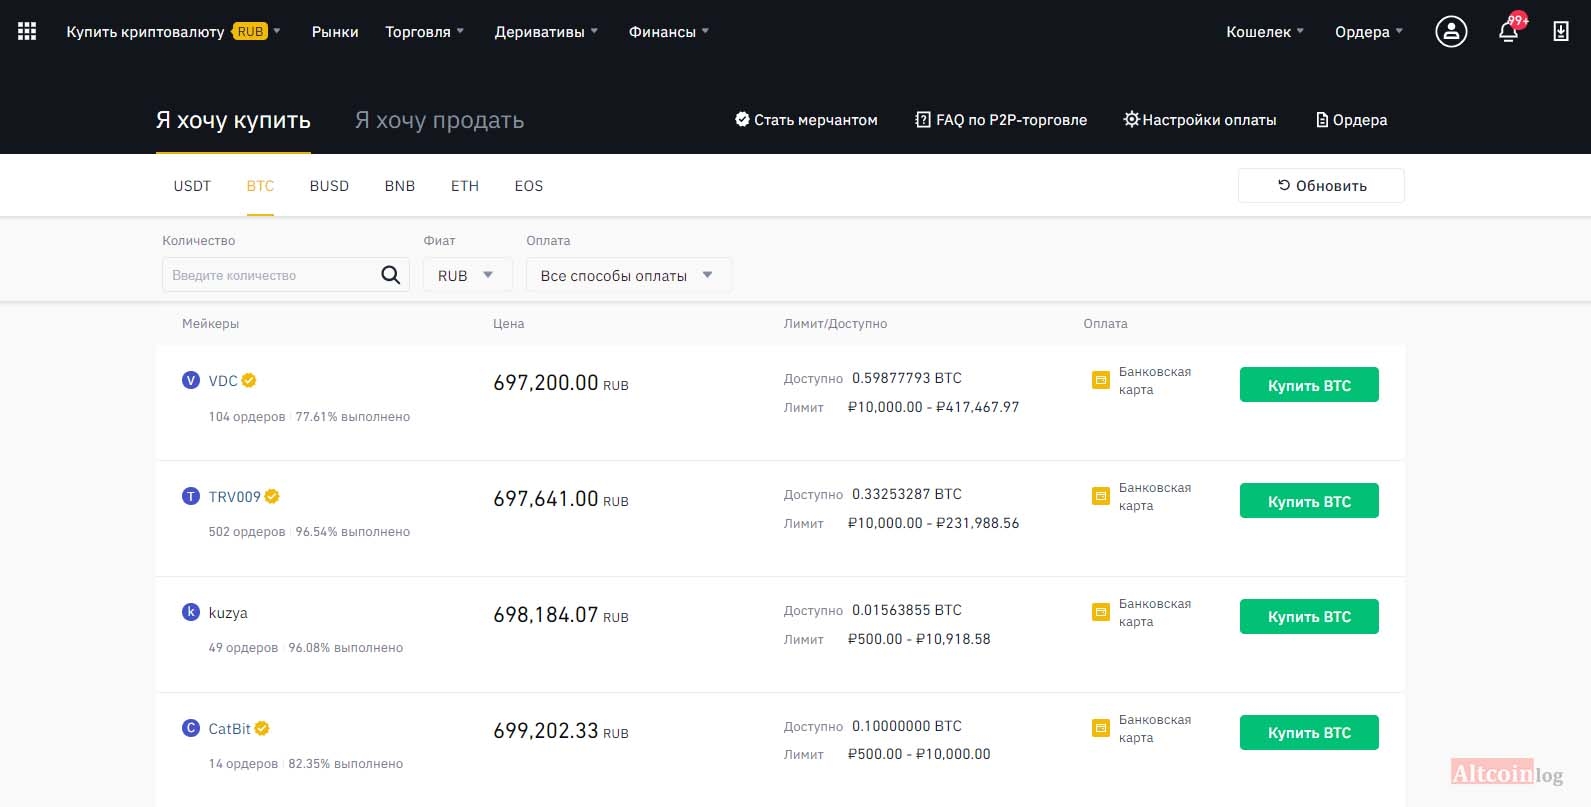Click bank card icon in VDC row
Viewport: 1591px width, 807px height.
1100,380
